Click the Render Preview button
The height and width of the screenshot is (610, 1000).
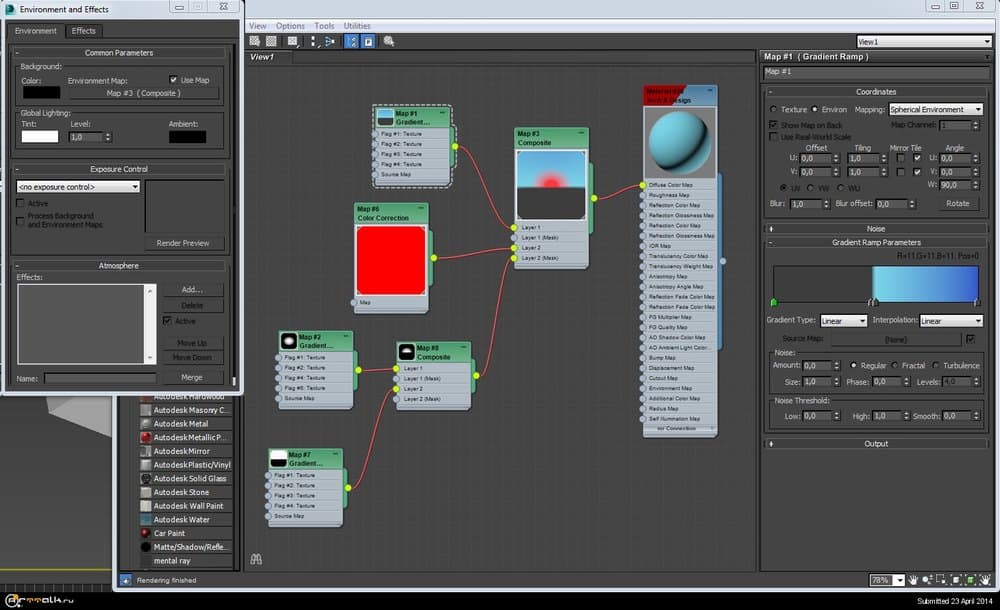coord(184,243)
